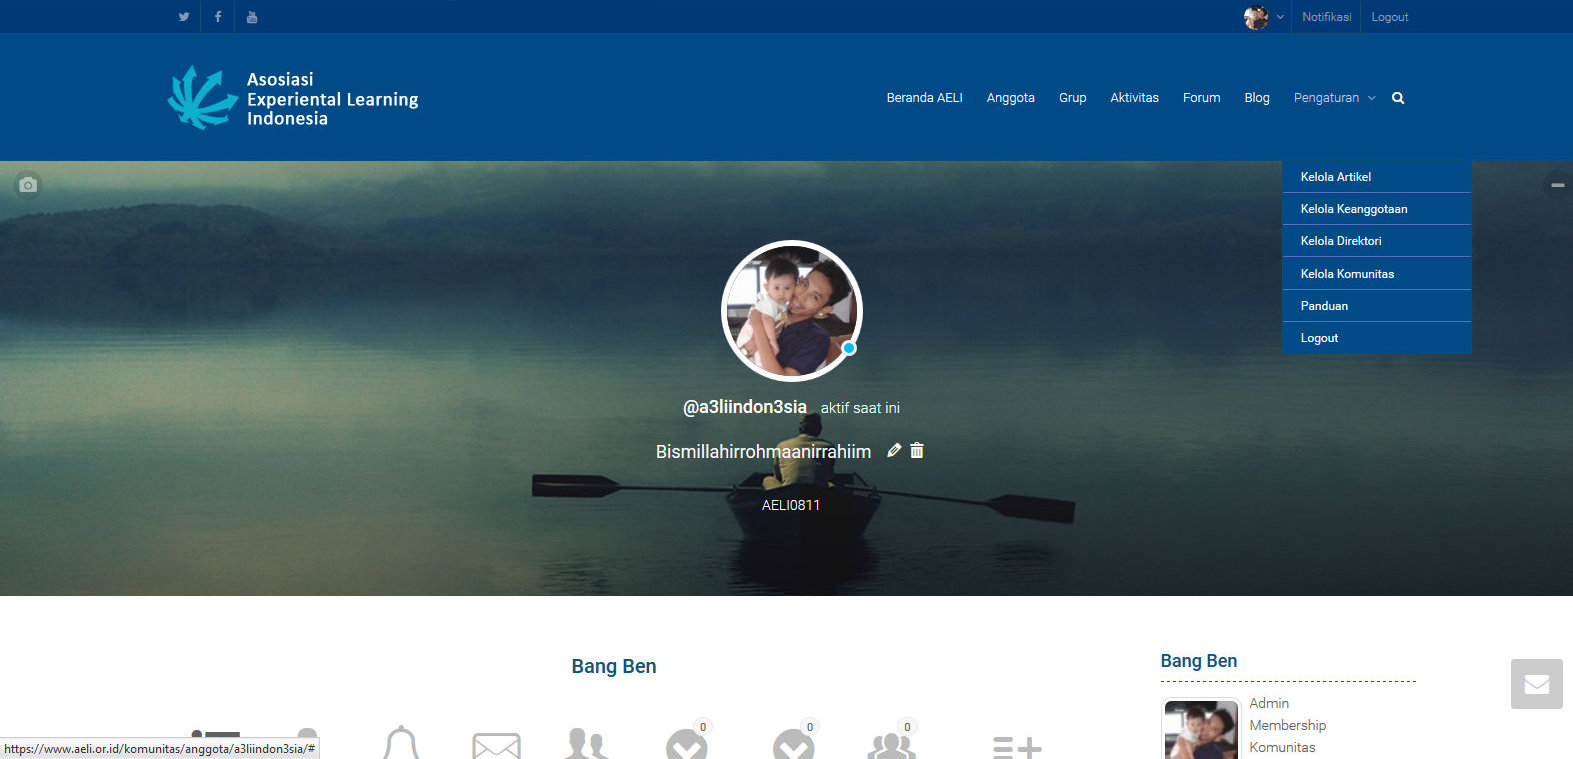This screenshot has height=759, width=1573.
Task: Expand the Pengaturan dropdown menu
Action: click(1334, 98)
